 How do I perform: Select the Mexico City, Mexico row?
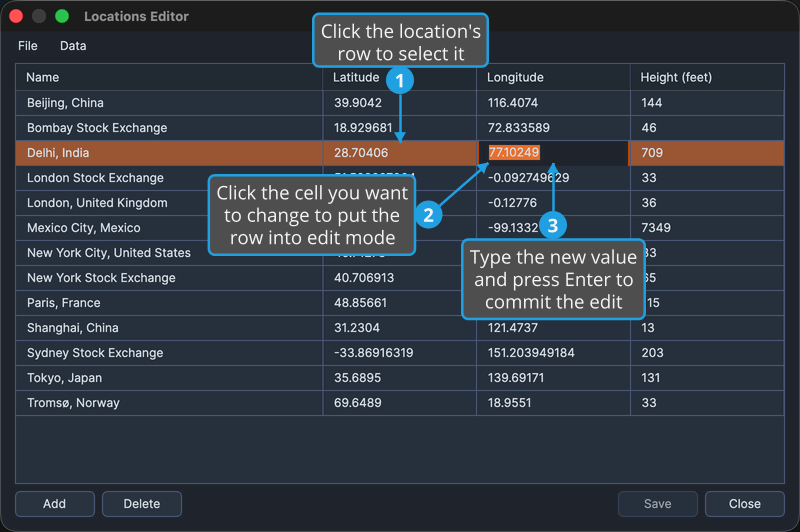[x=399, y=228]
